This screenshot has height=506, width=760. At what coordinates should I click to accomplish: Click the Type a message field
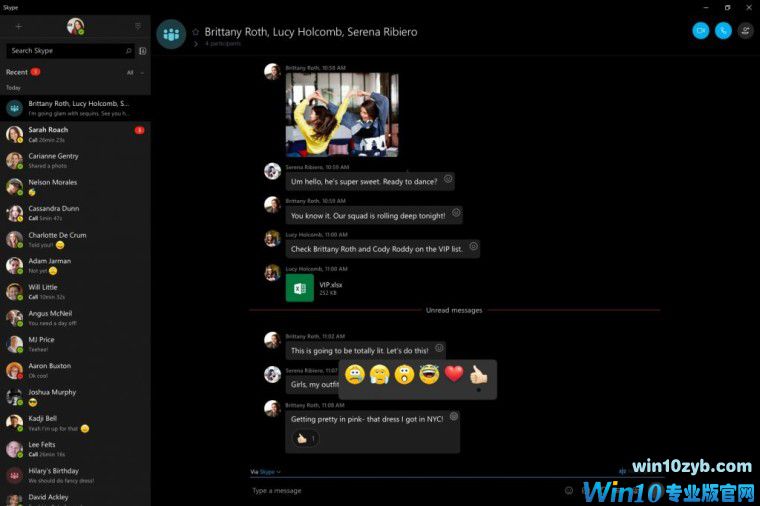pyautogui.click(x=405, y=490)
